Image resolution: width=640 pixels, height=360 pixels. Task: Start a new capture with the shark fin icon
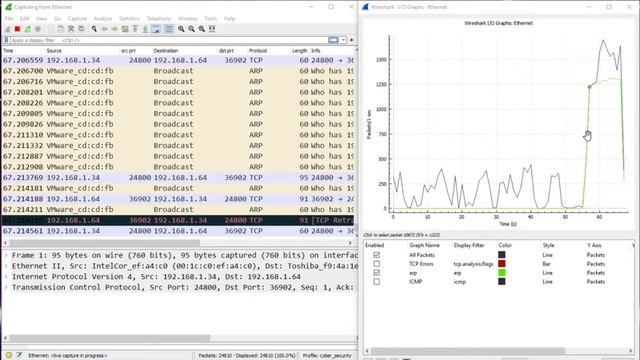8,29
